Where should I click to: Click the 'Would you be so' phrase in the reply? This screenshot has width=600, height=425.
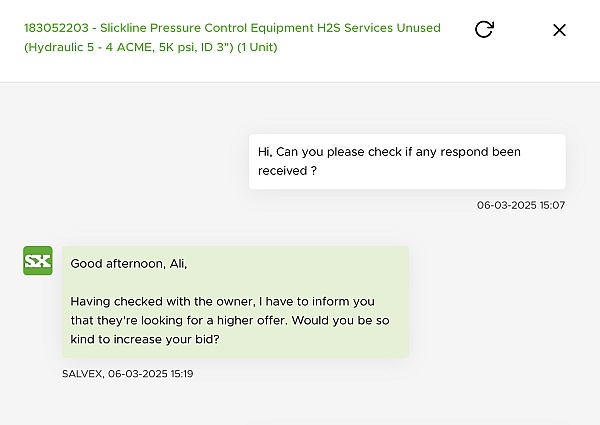341,320
